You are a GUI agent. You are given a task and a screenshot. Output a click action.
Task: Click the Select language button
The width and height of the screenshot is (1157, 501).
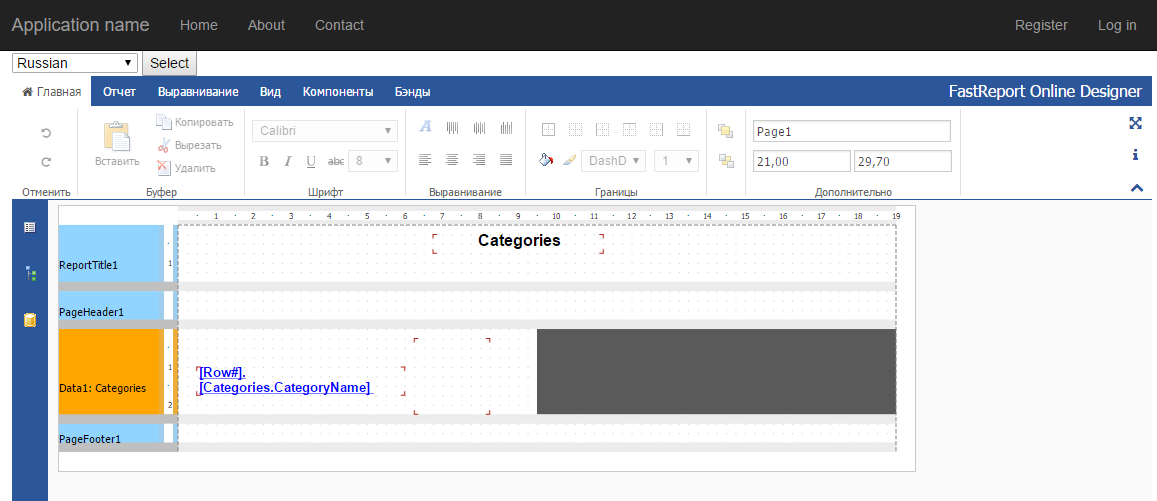click(x=170, y=63)
